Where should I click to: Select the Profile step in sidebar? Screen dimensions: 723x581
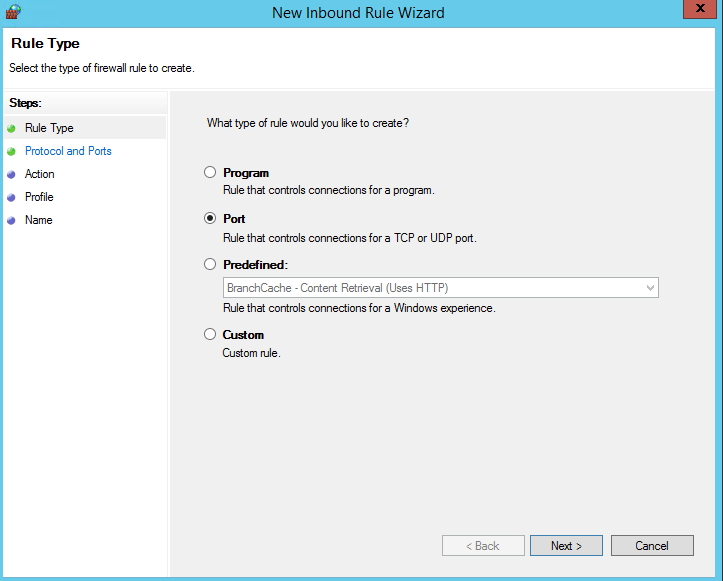[39, 197]
